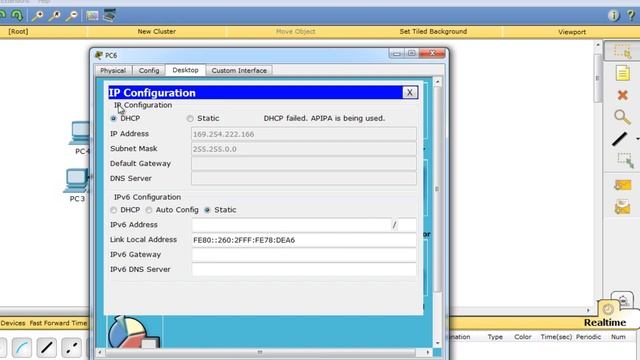The width and height of the screenshot is (640, 360).
Task: Click the Redo arrow icon in toolbar
Action: point(17,16)
